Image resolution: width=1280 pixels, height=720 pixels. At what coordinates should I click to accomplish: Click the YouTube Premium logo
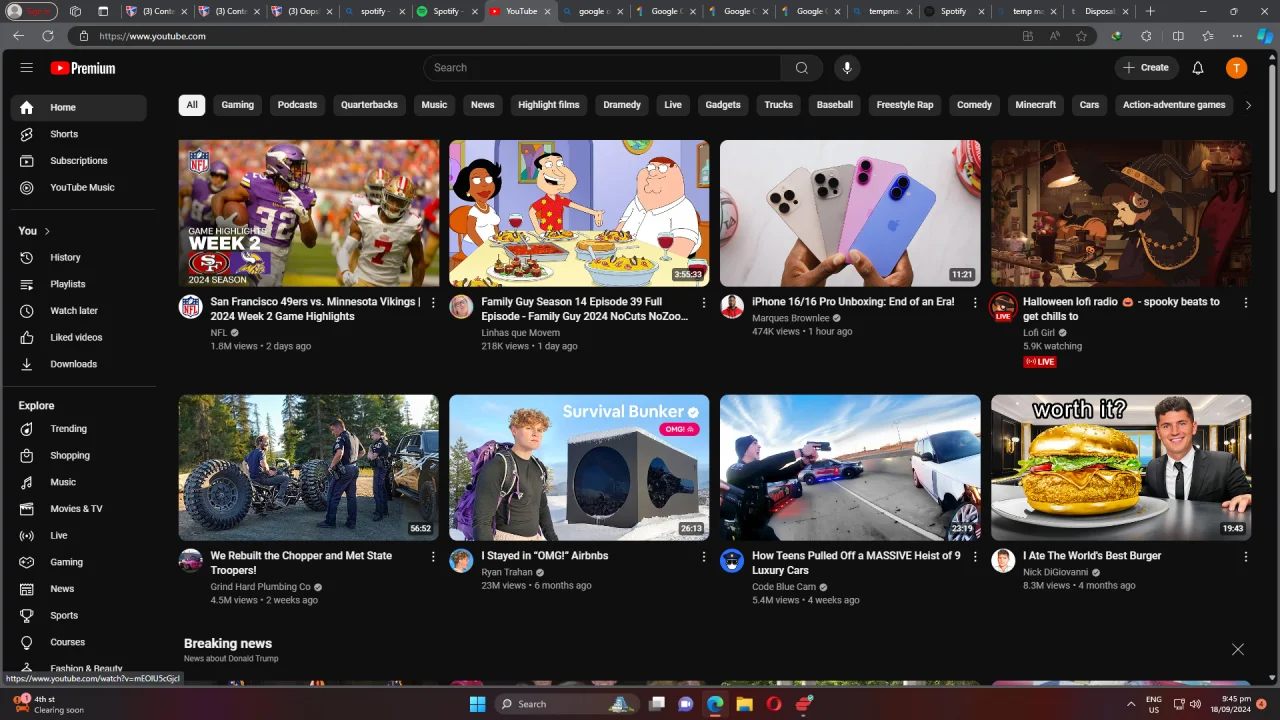[83, 68]
